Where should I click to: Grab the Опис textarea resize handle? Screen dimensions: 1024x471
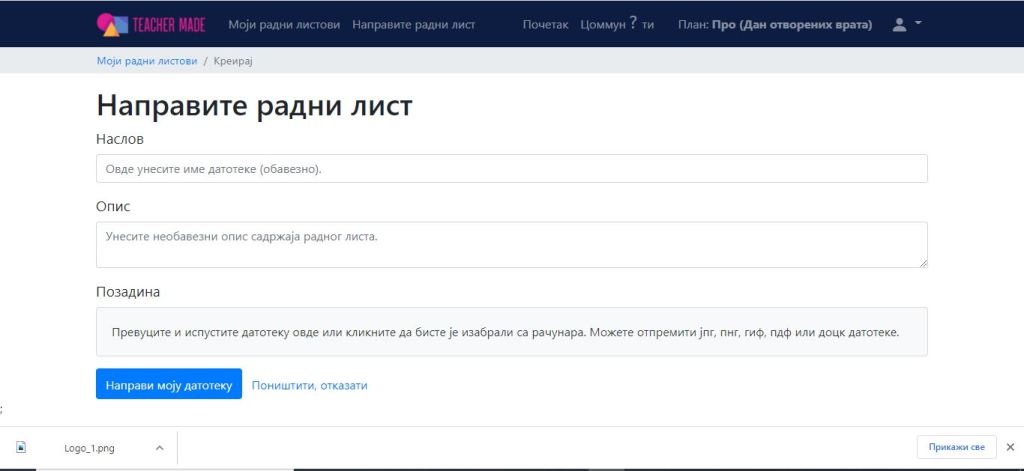pyautogui.click(x=922, y=263)
